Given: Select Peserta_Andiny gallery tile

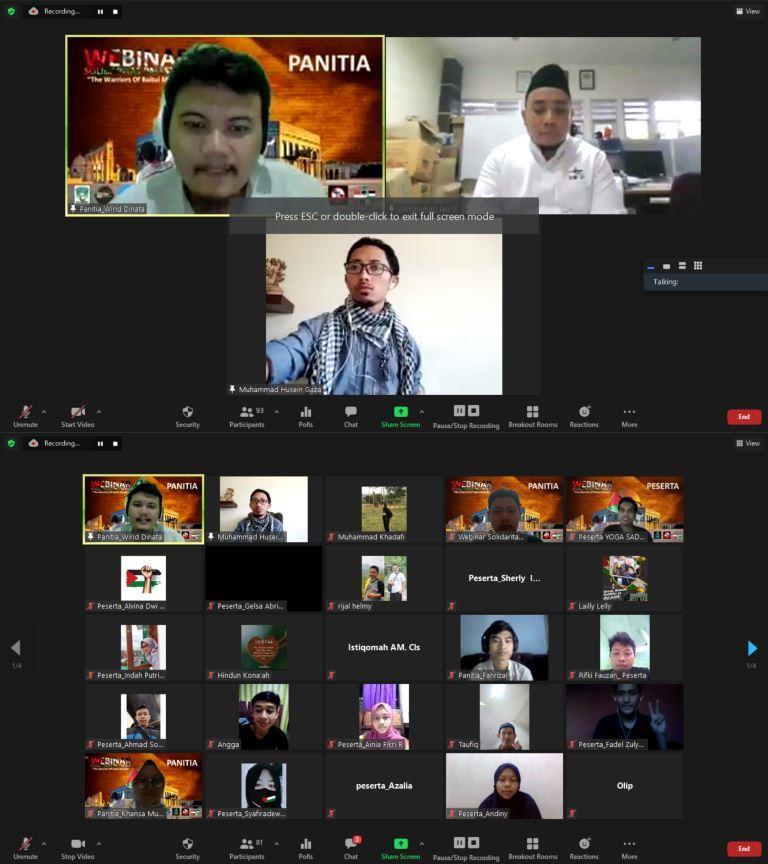Looking at the screenshot, I should point(504,786).
